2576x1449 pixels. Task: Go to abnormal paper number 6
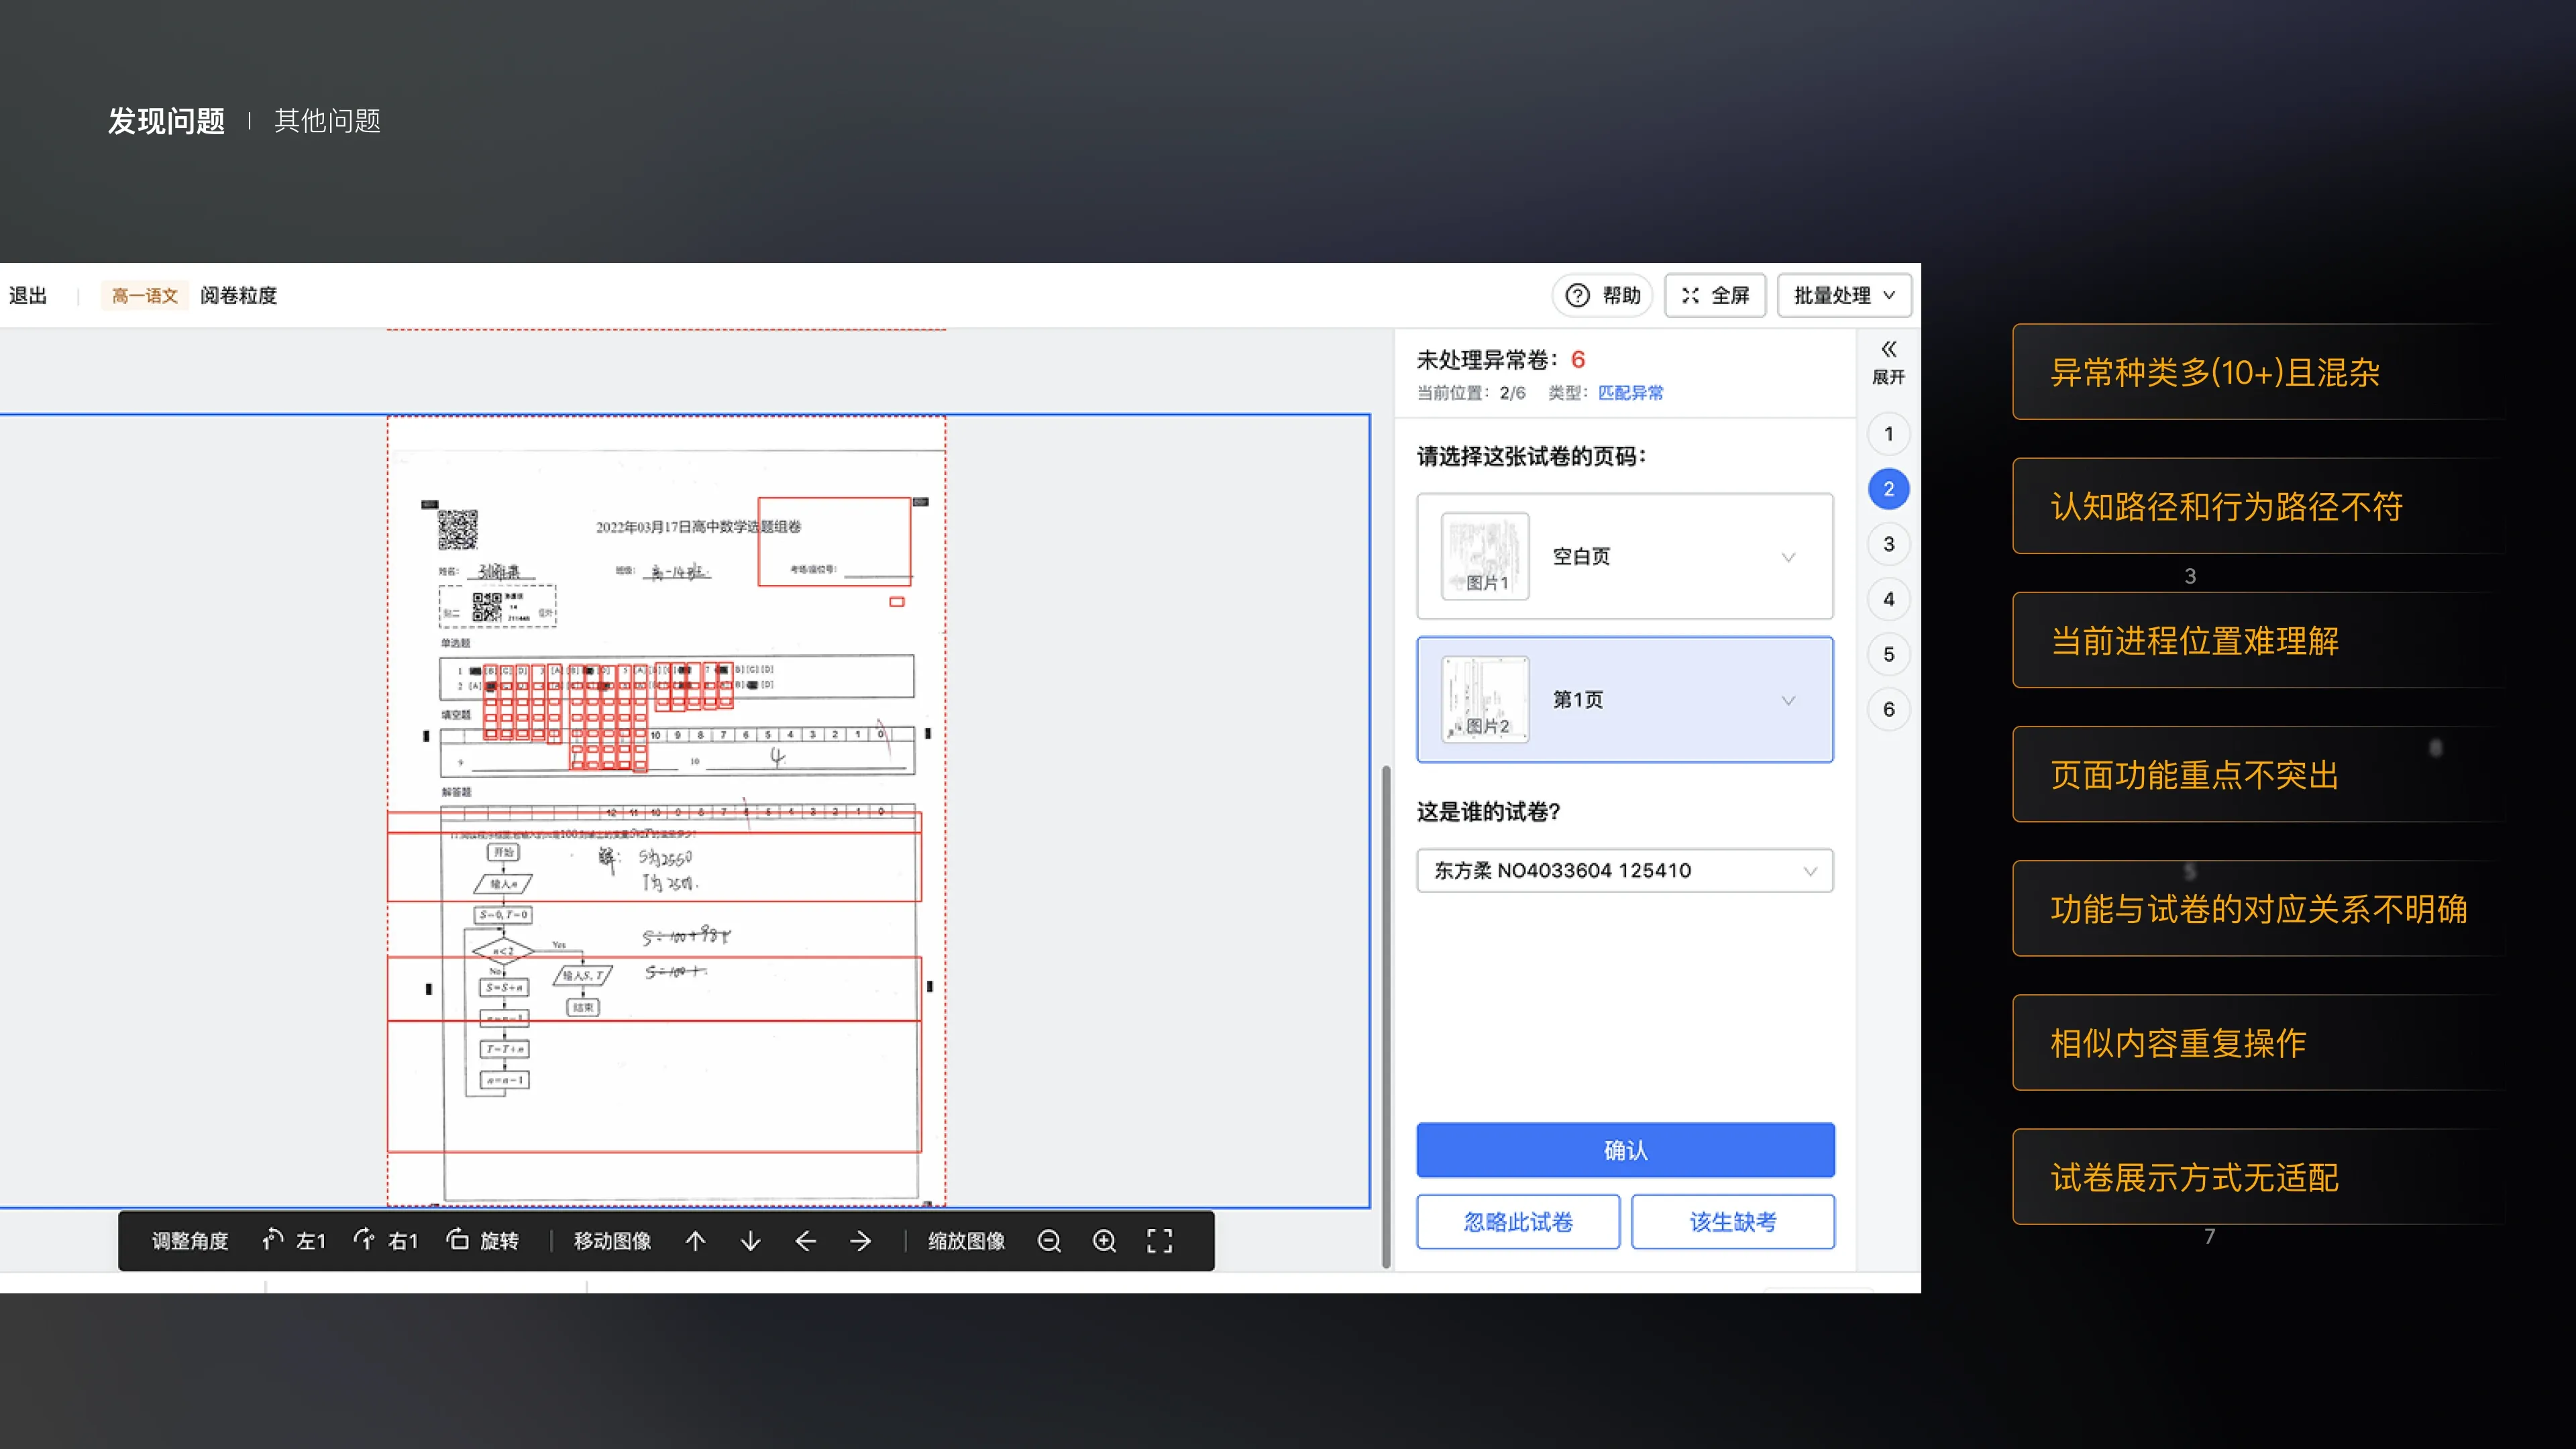[1888, 709]
